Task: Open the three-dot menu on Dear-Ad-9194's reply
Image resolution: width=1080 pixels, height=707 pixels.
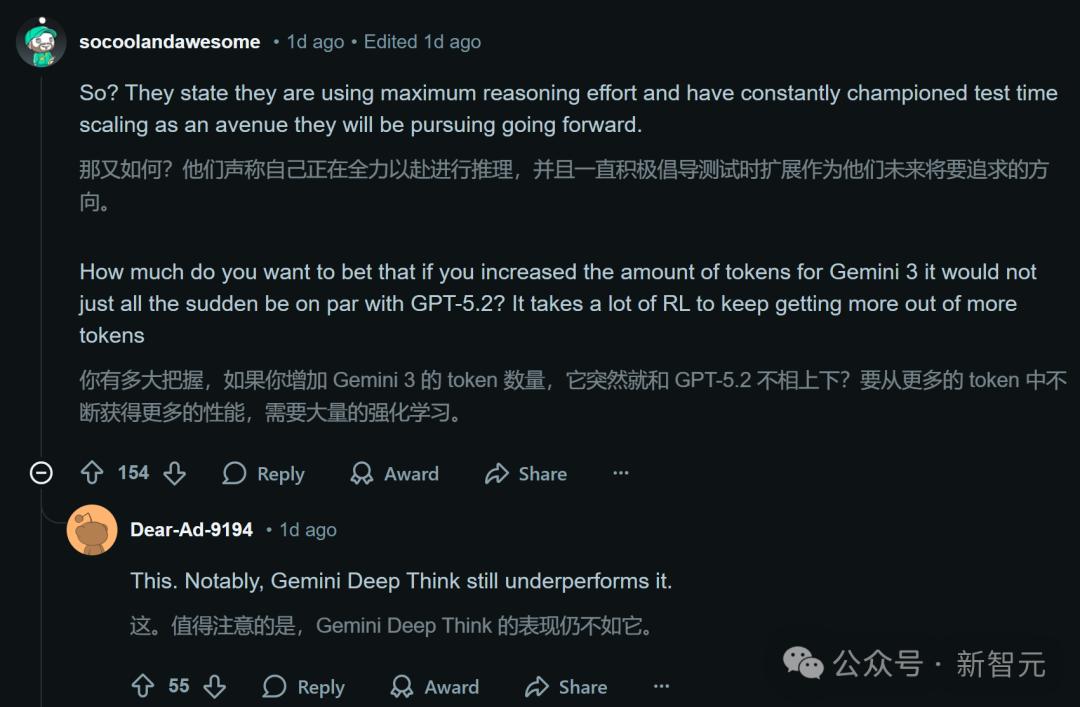Action: [661, 687]
